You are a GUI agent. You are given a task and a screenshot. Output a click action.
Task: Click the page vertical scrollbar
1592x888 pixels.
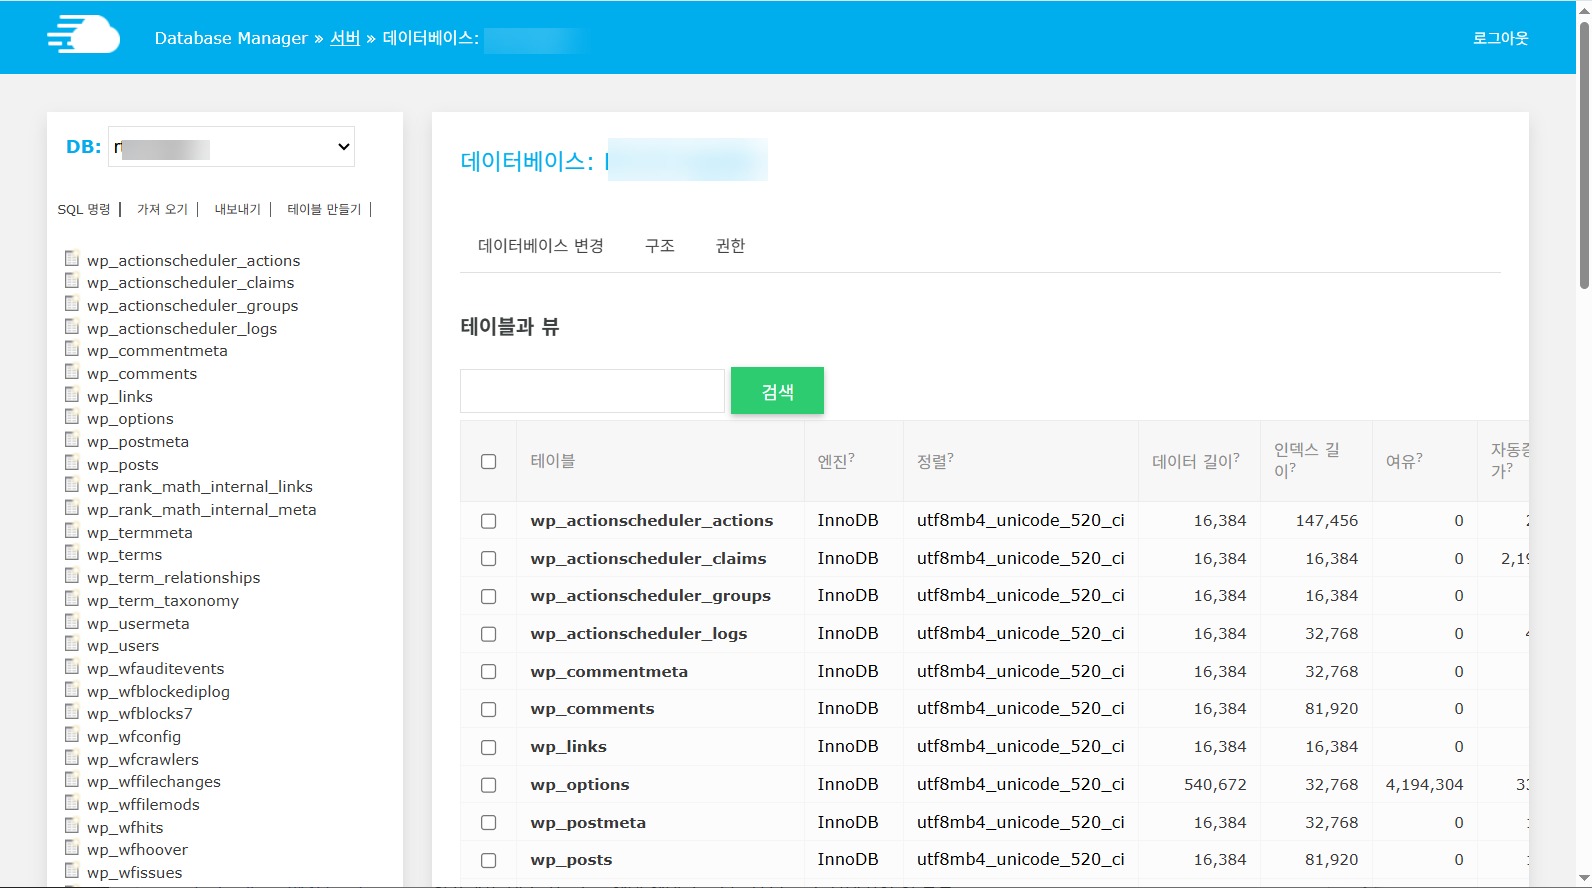coord(1584,155)
